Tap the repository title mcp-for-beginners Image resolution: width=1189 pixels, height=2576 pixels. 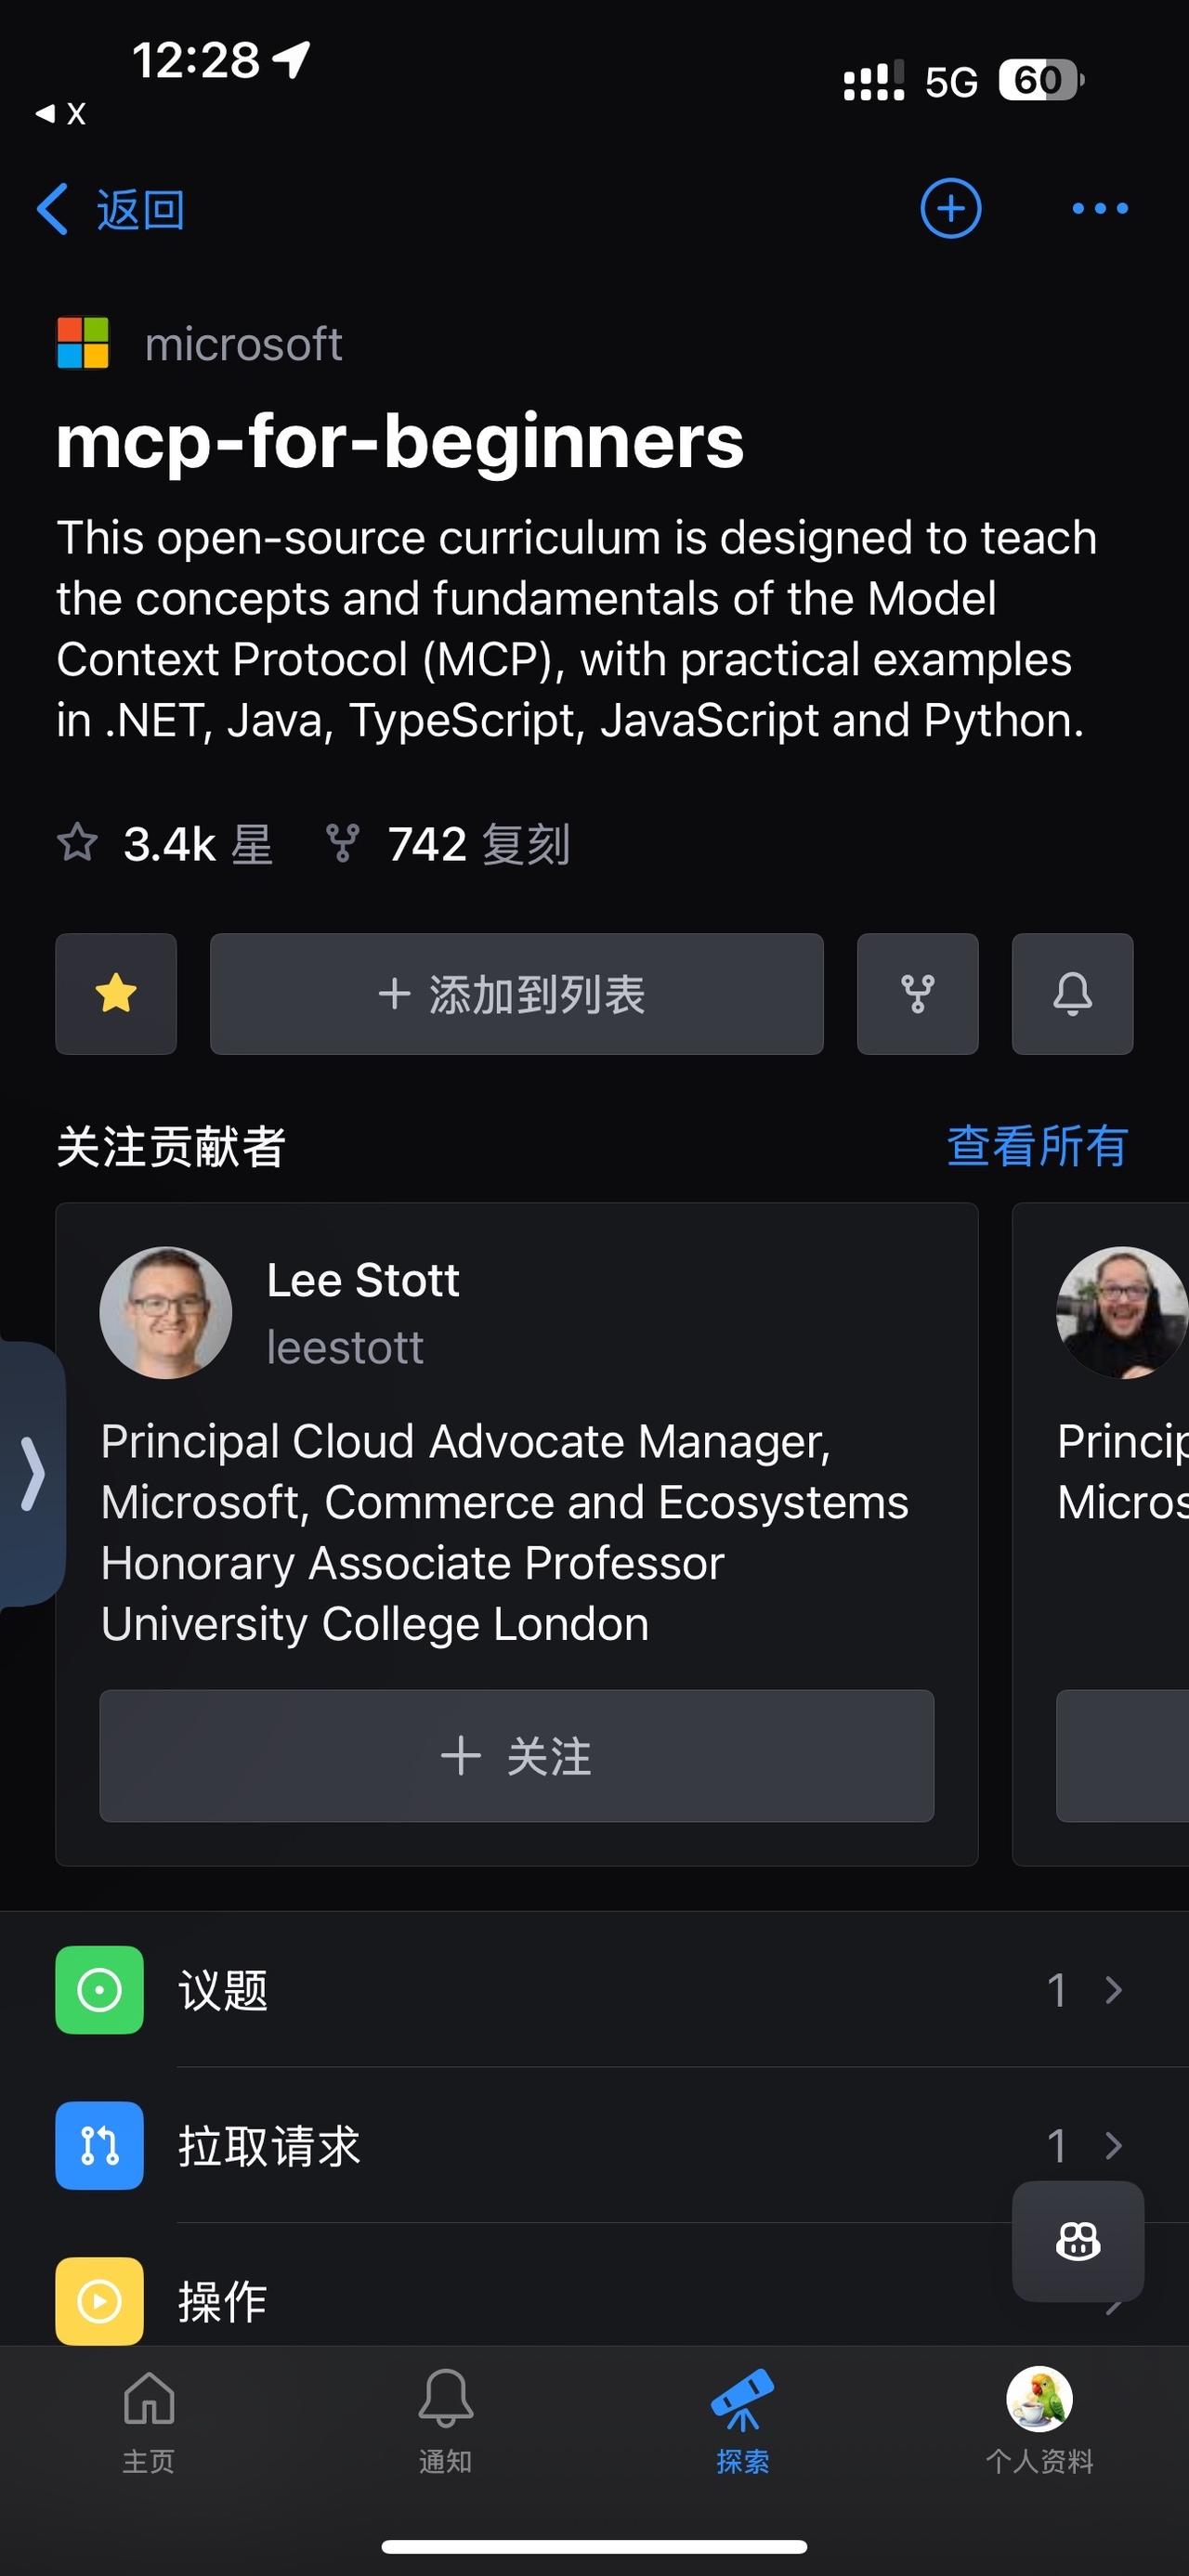(400, 440)
